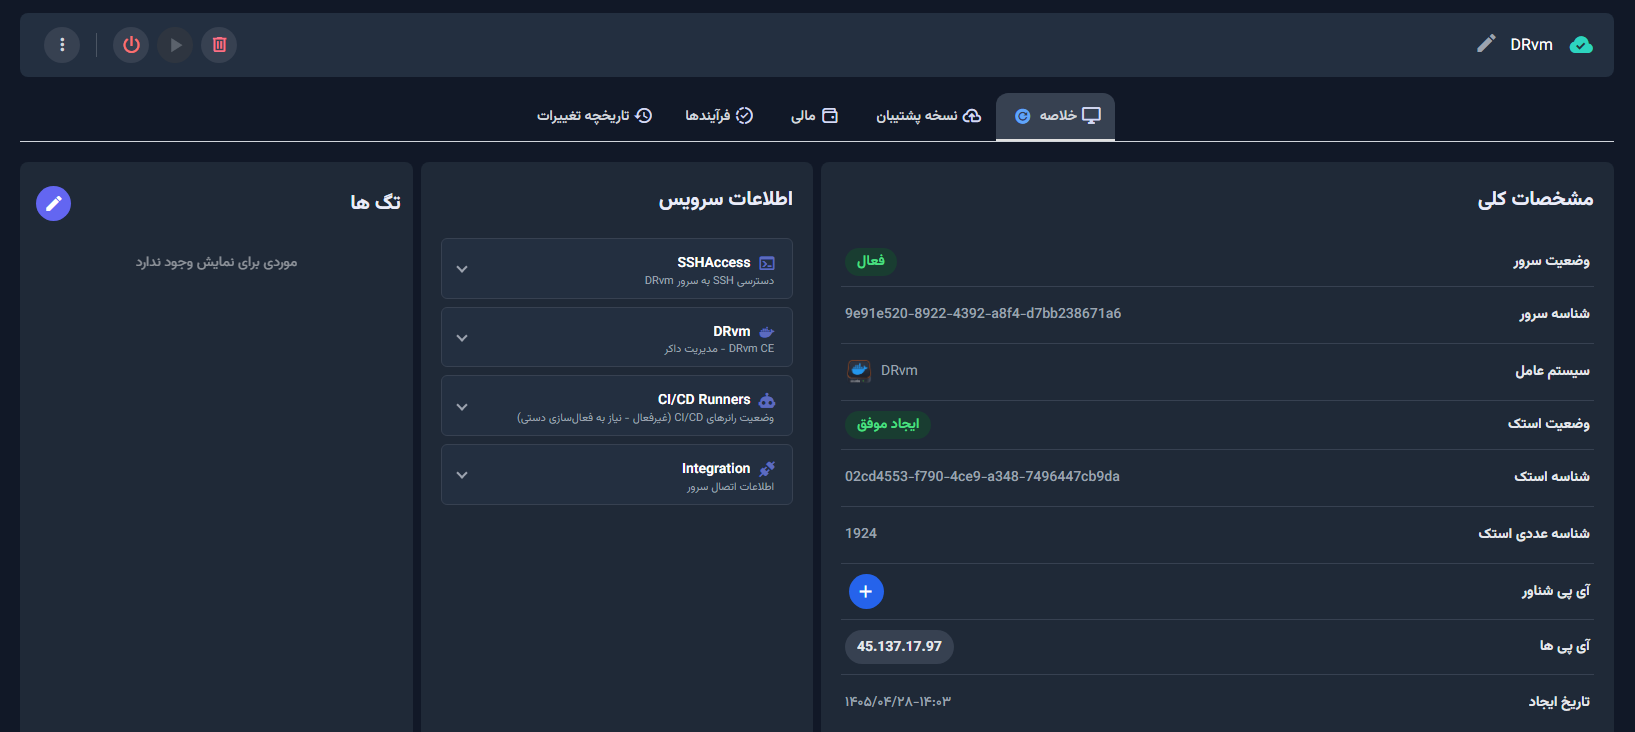The height and width of the screenshot is (732, 1635).
Task: Click the purple edit tags pencil button
Action: click(x=54, y=203)
